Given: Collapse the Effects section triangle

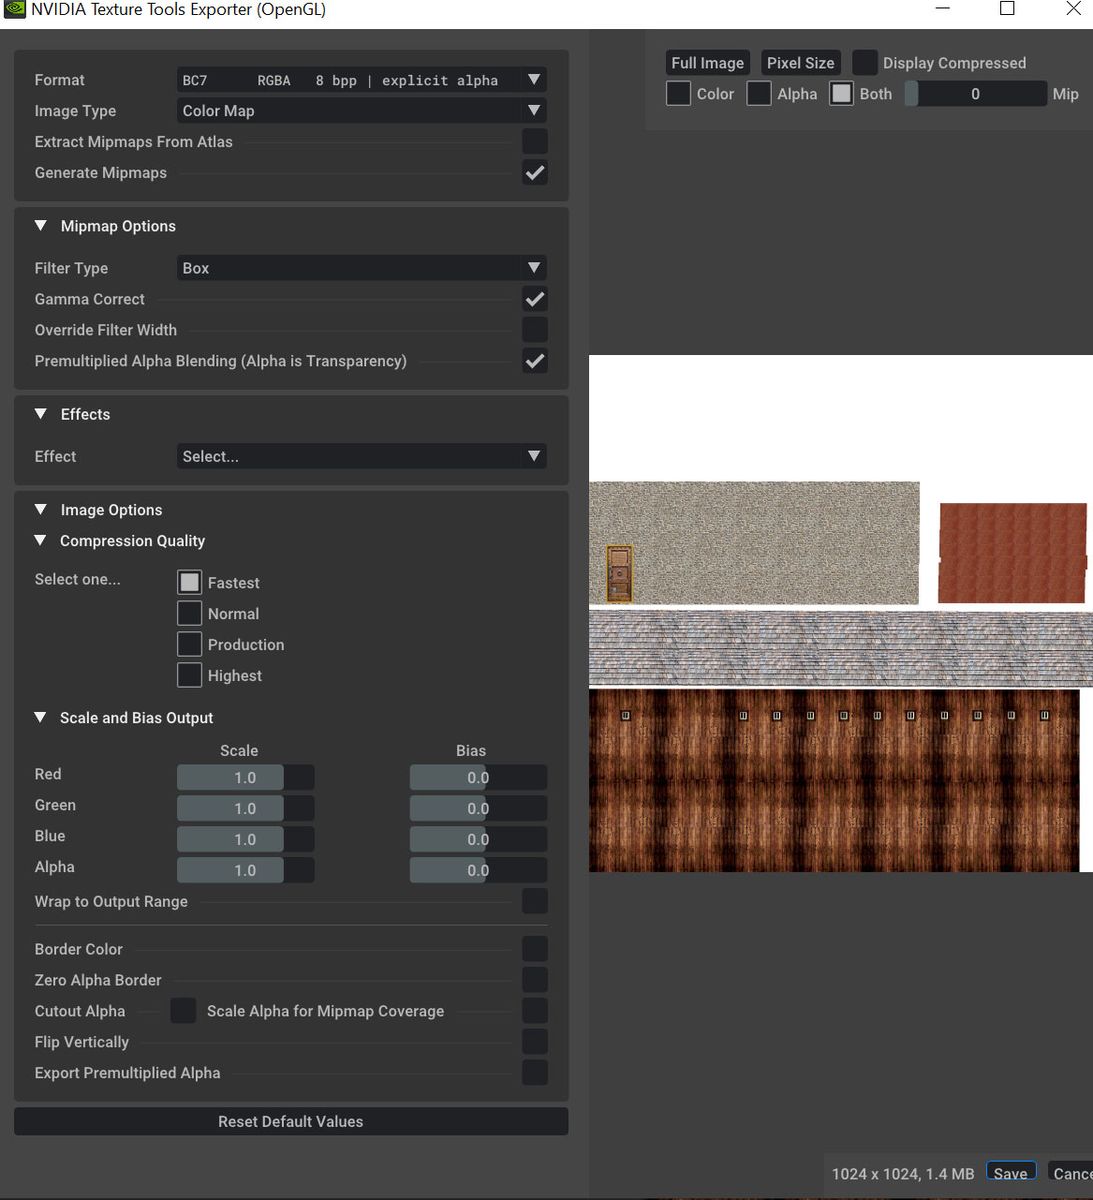Looking at the screenshot, I should coord(41,414).
